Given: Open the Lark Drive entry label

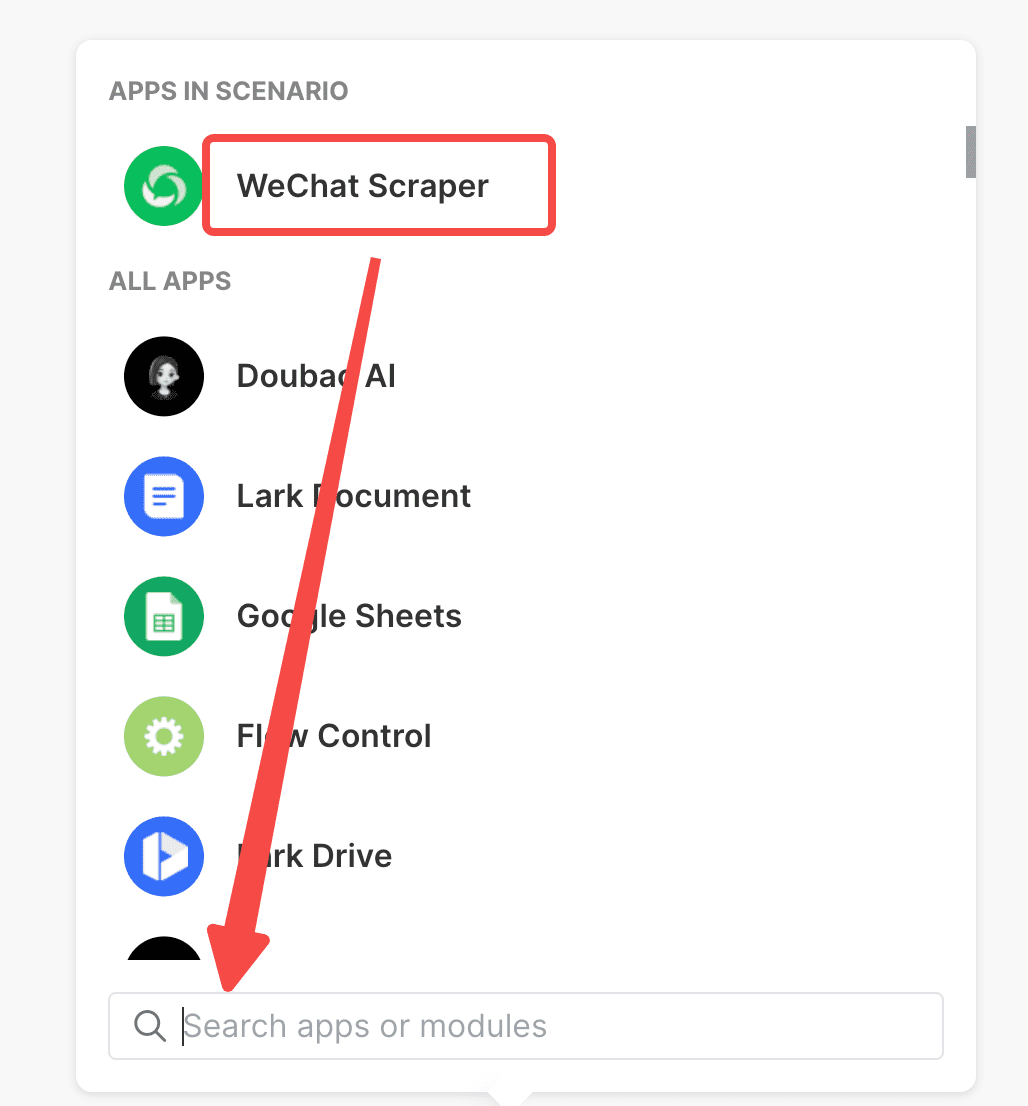Looking at the screenshot, I should (x=315, y=856).
